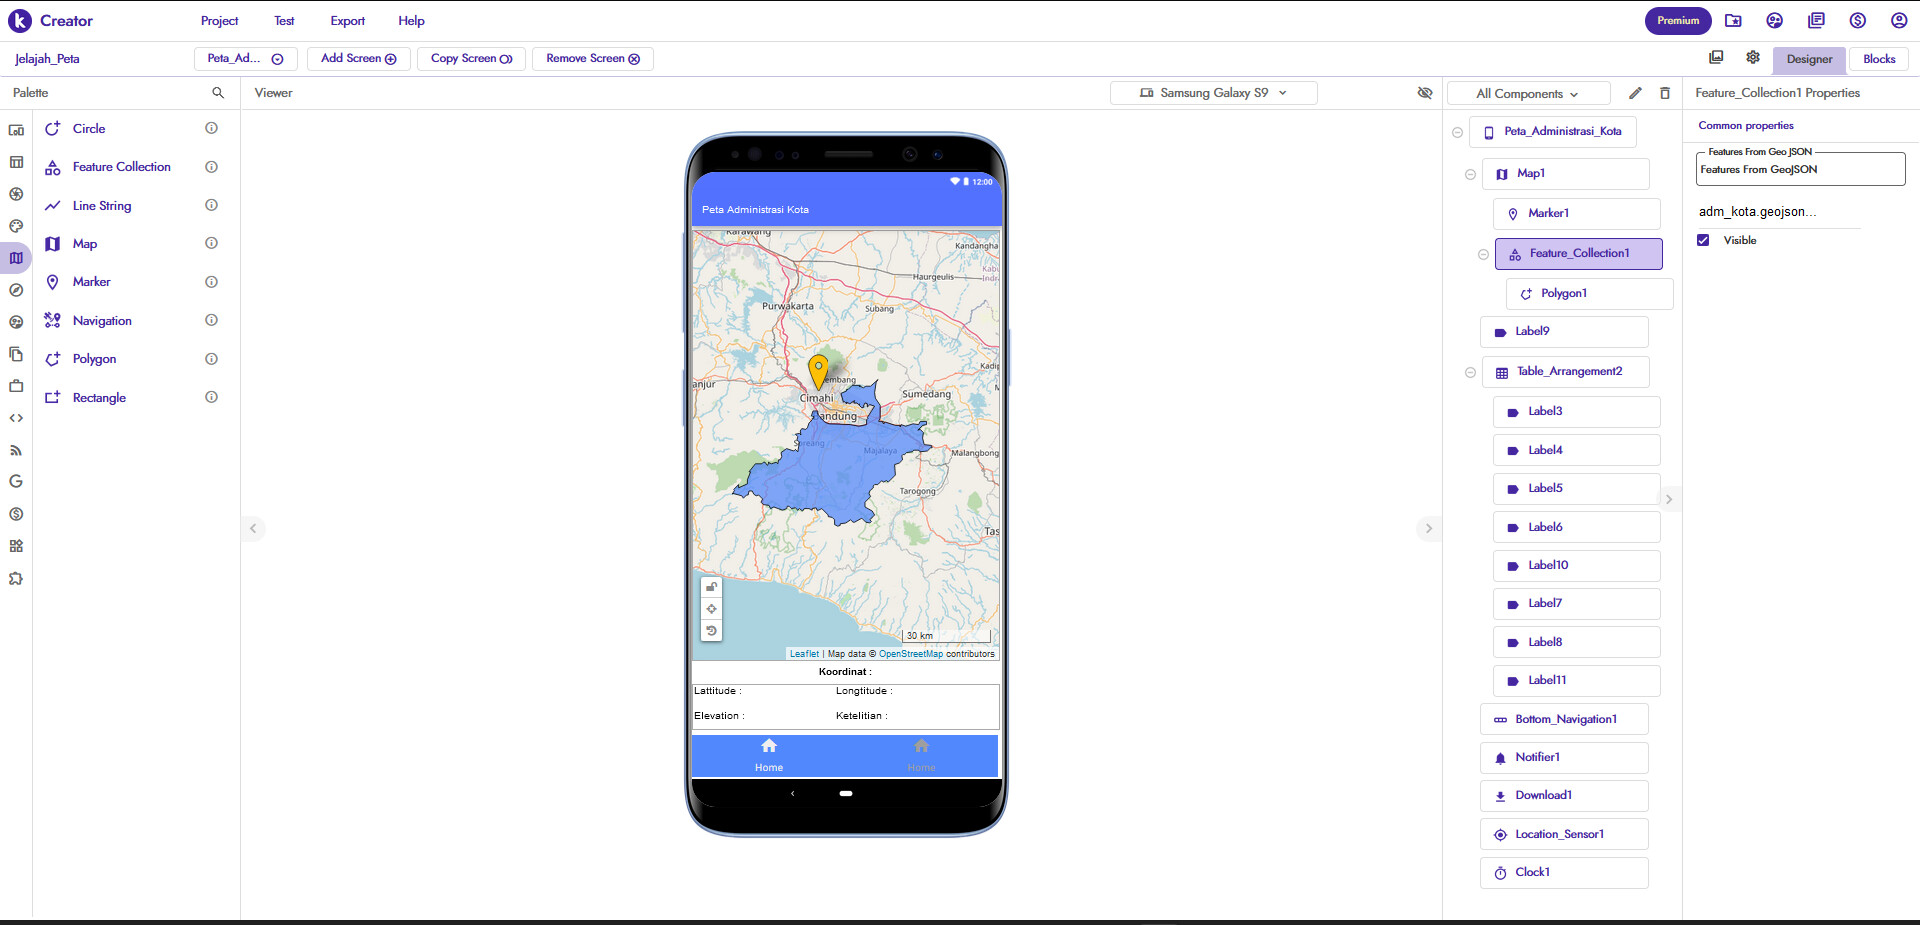Screen dimensions: 1920x925
Task: Uncheck the Visible property of Feature_Collection1
Action: pyautogui.click(x=1703, y=240)
